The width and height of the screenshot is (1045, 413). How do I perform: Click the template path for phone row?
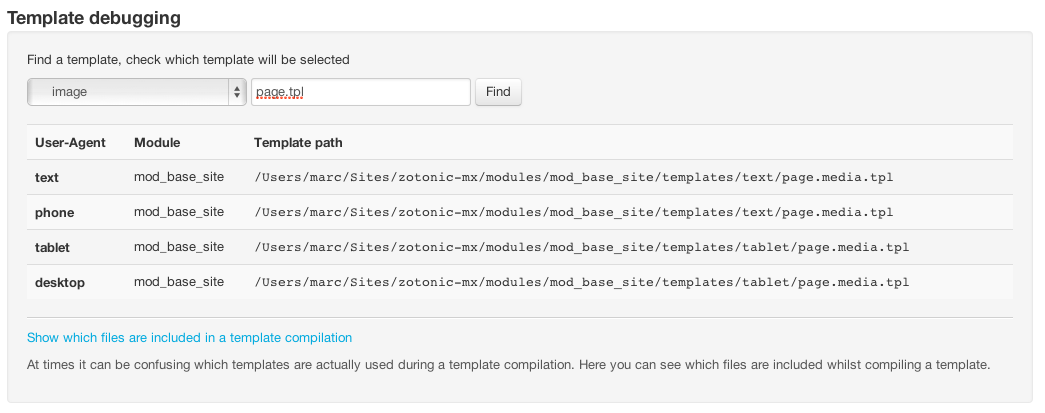[574, 213]
